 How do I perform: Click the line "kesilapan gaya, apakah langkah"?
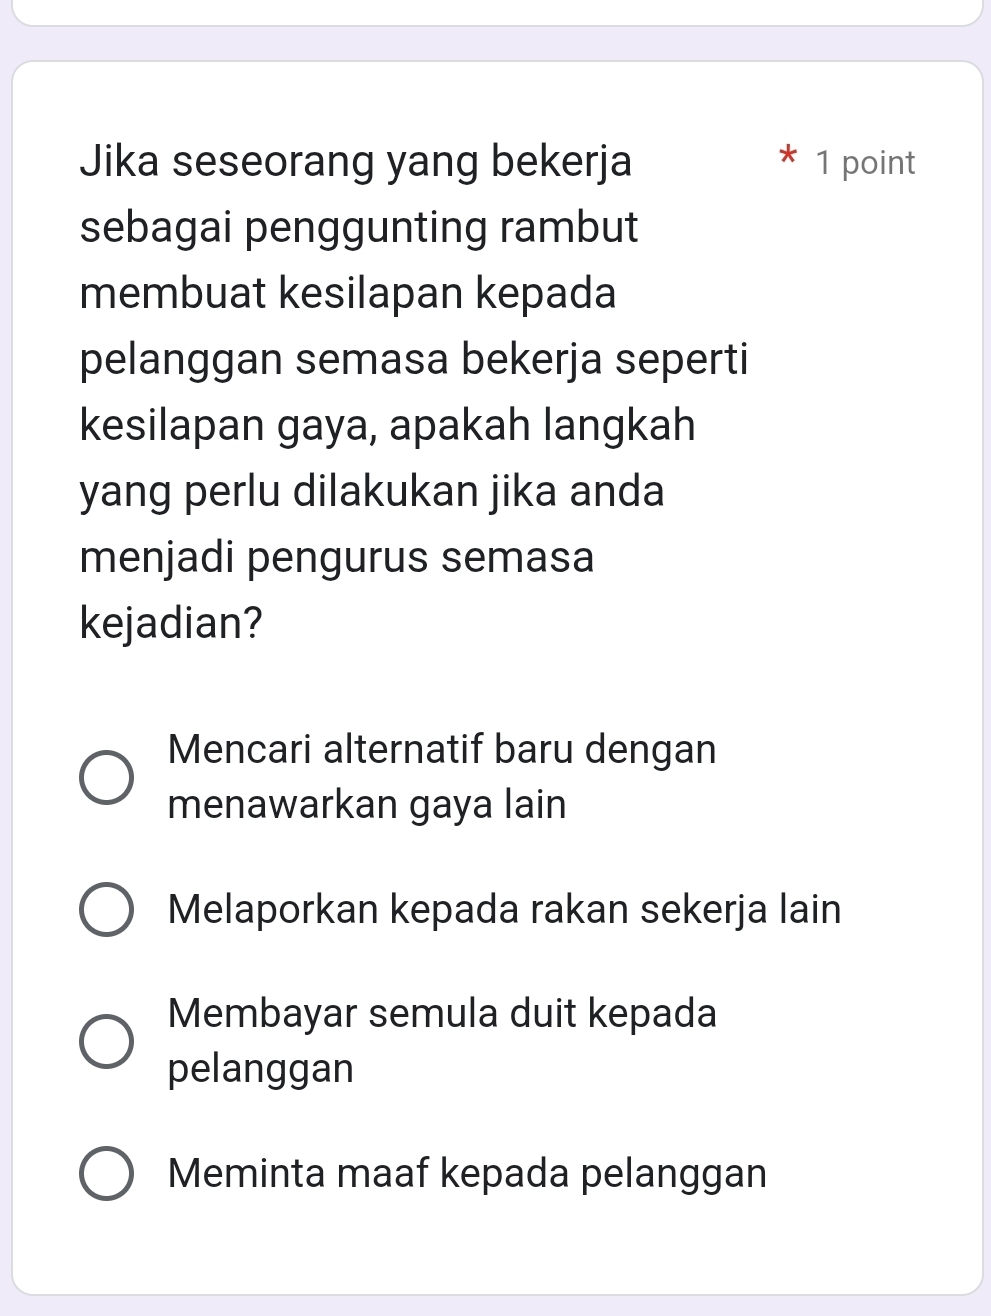point(387,426)
